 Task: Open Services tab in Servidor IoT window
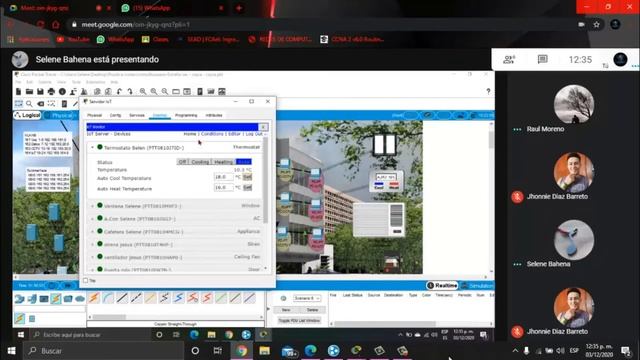tap(137, 116)
